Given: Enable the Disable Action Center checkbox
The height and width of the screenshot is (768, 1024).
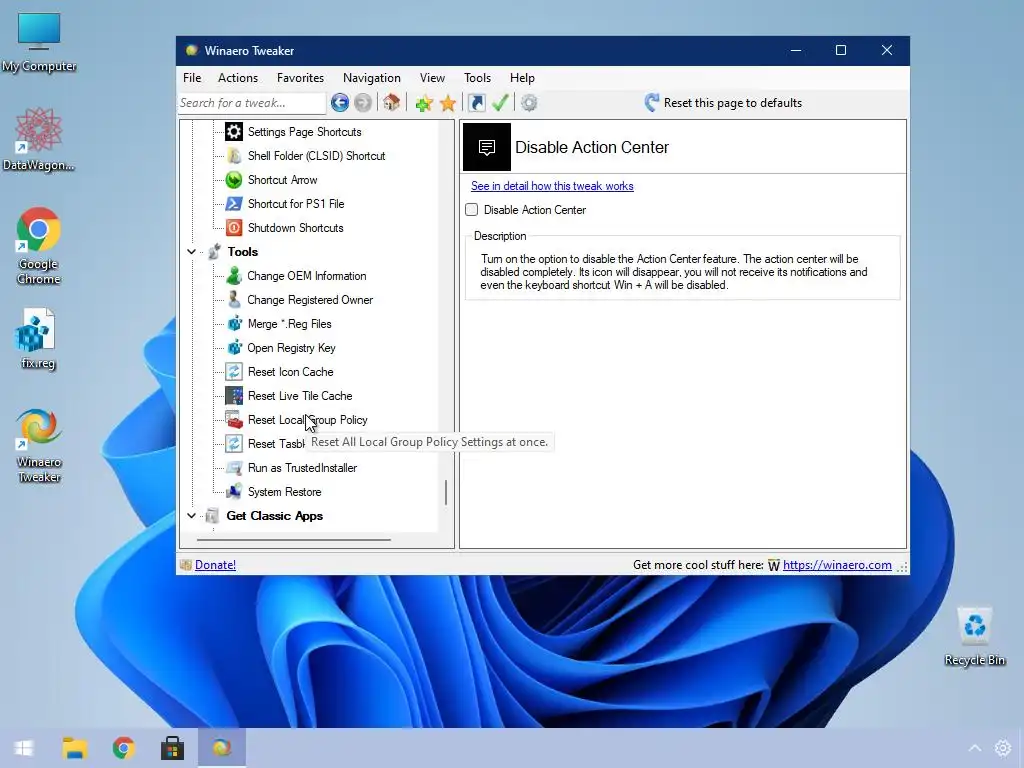Looking at the screenshot, I should [x=472, y=210].
